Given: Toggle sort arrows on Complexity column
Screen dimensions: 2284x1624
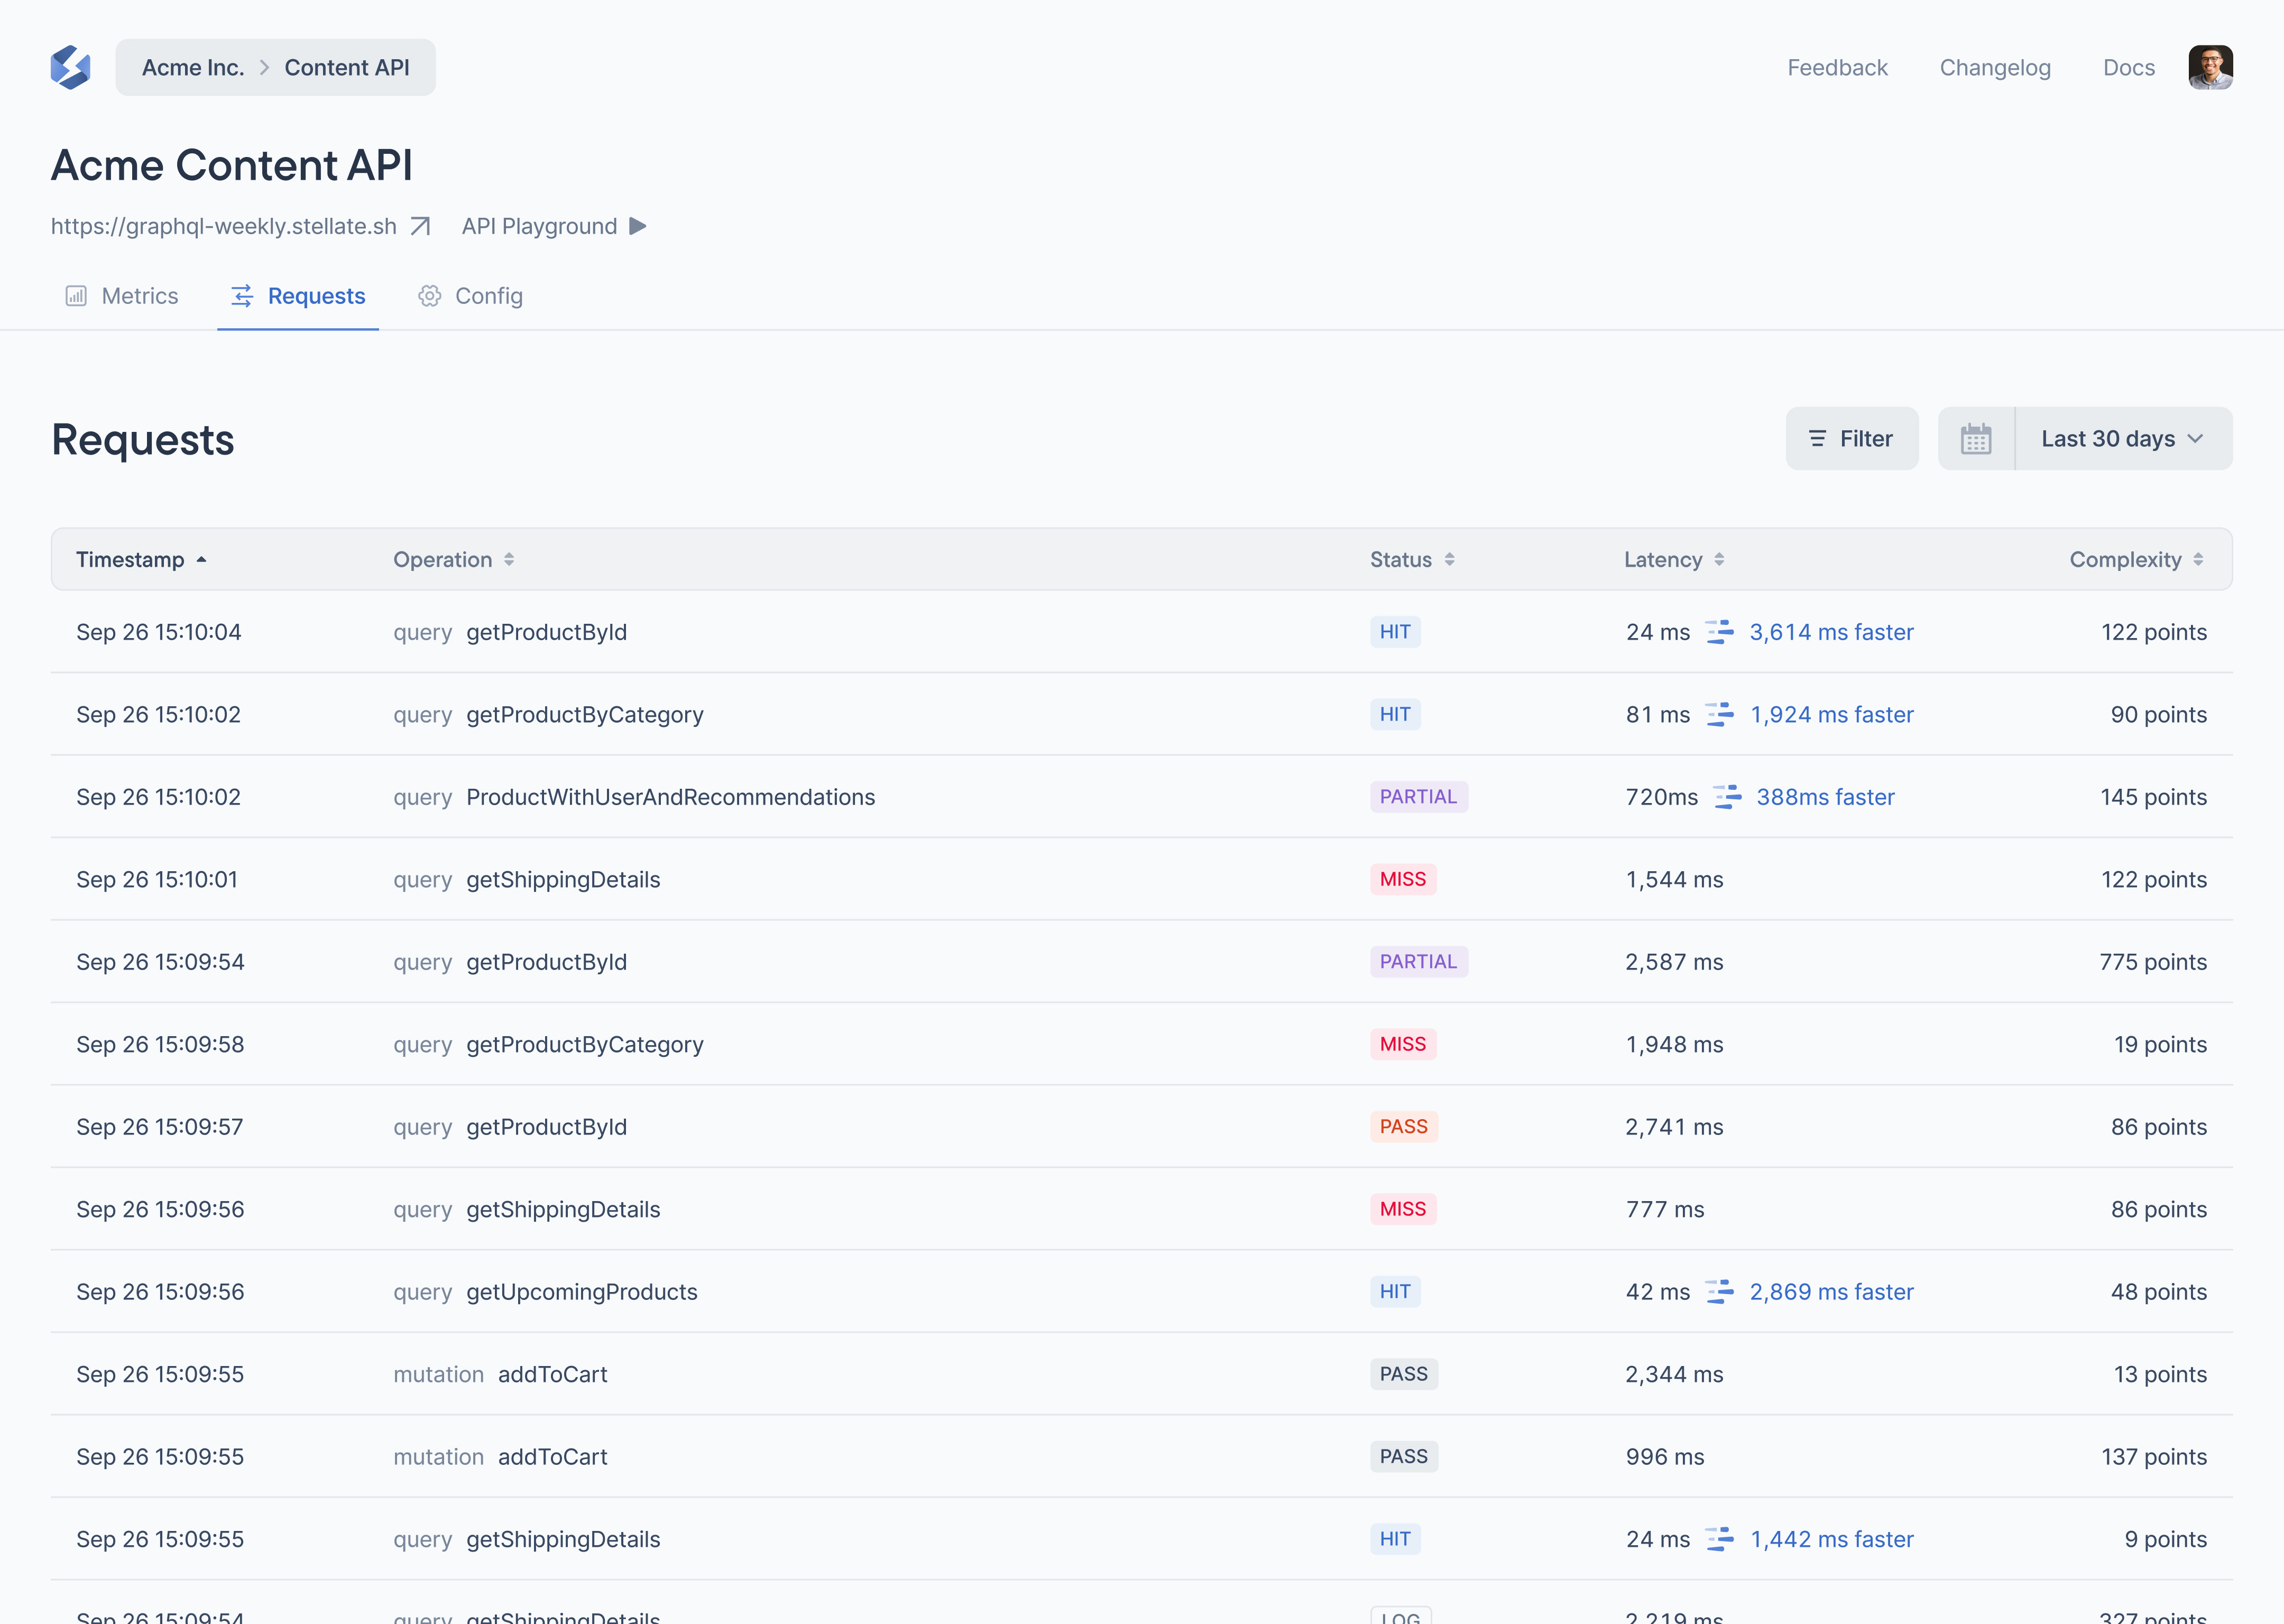Looking at the screenshot, I should click(x=2198, y=560).
